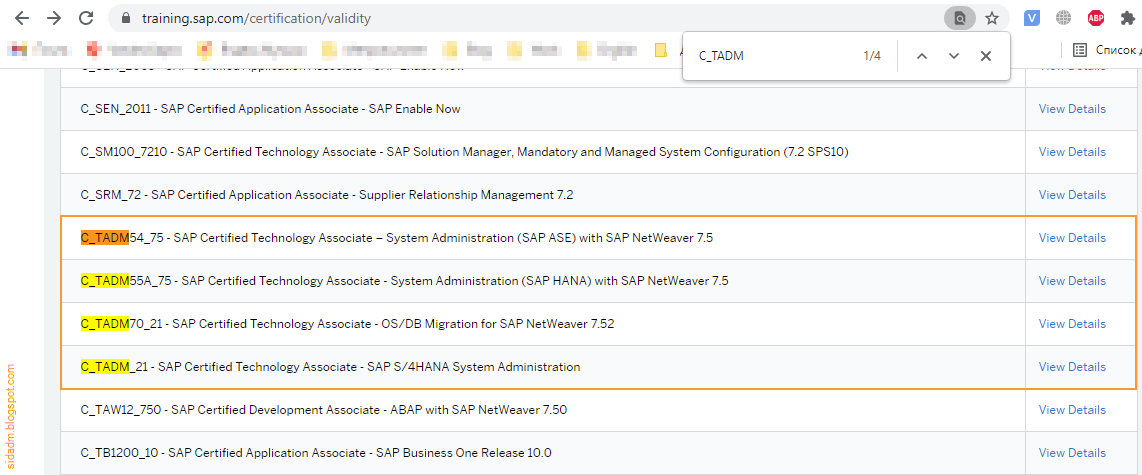1142x475 pixels.
Task: Open the blue V extension icon
Action: [x=1031, y=18]
